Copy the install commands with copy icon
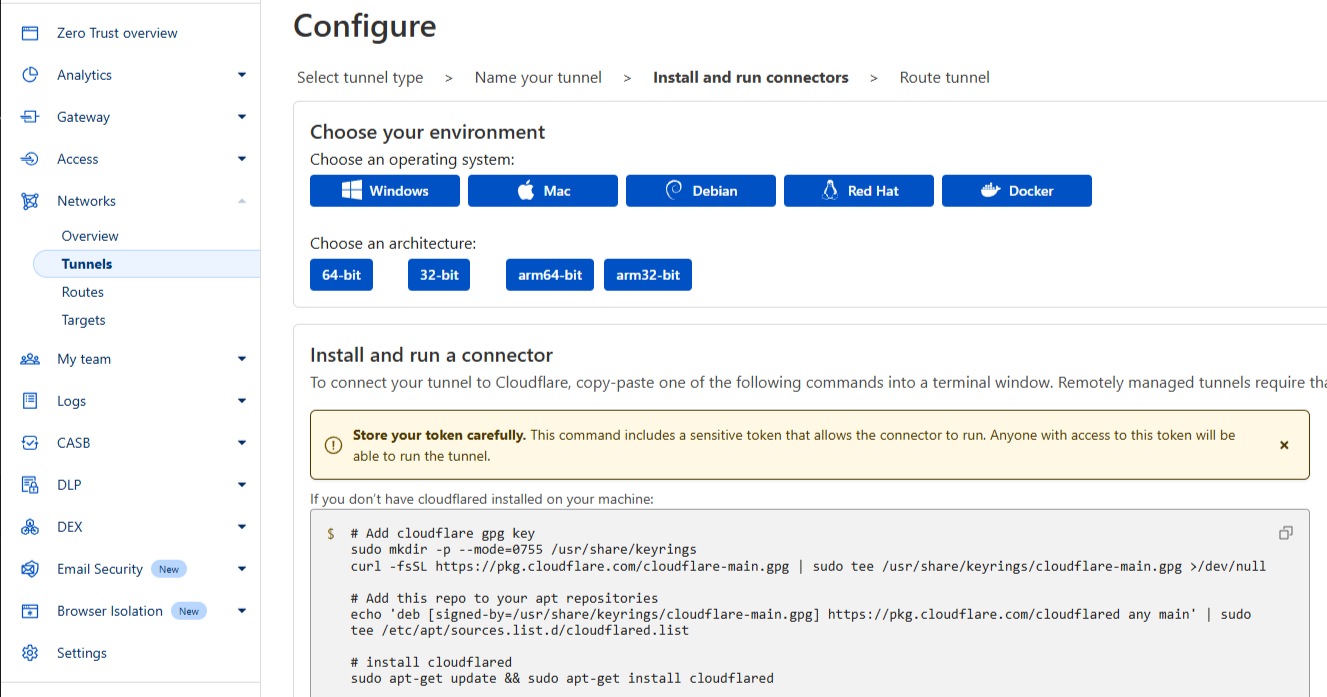 tap(1286, 533)
